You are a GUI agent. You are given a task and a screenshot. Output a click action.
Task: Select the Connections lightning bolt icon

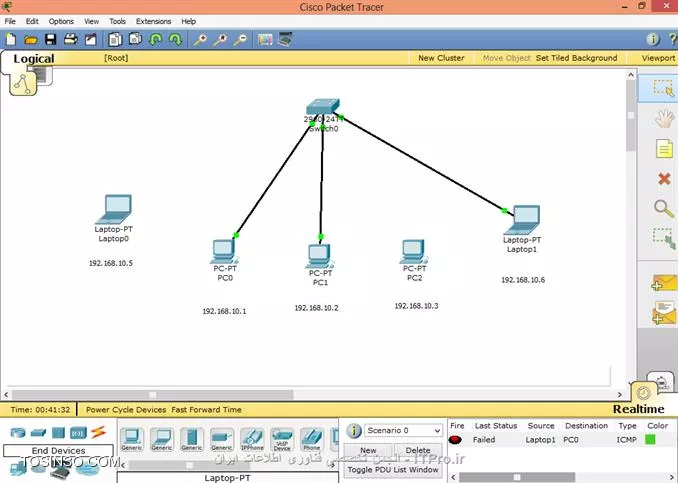pos(98,432)
